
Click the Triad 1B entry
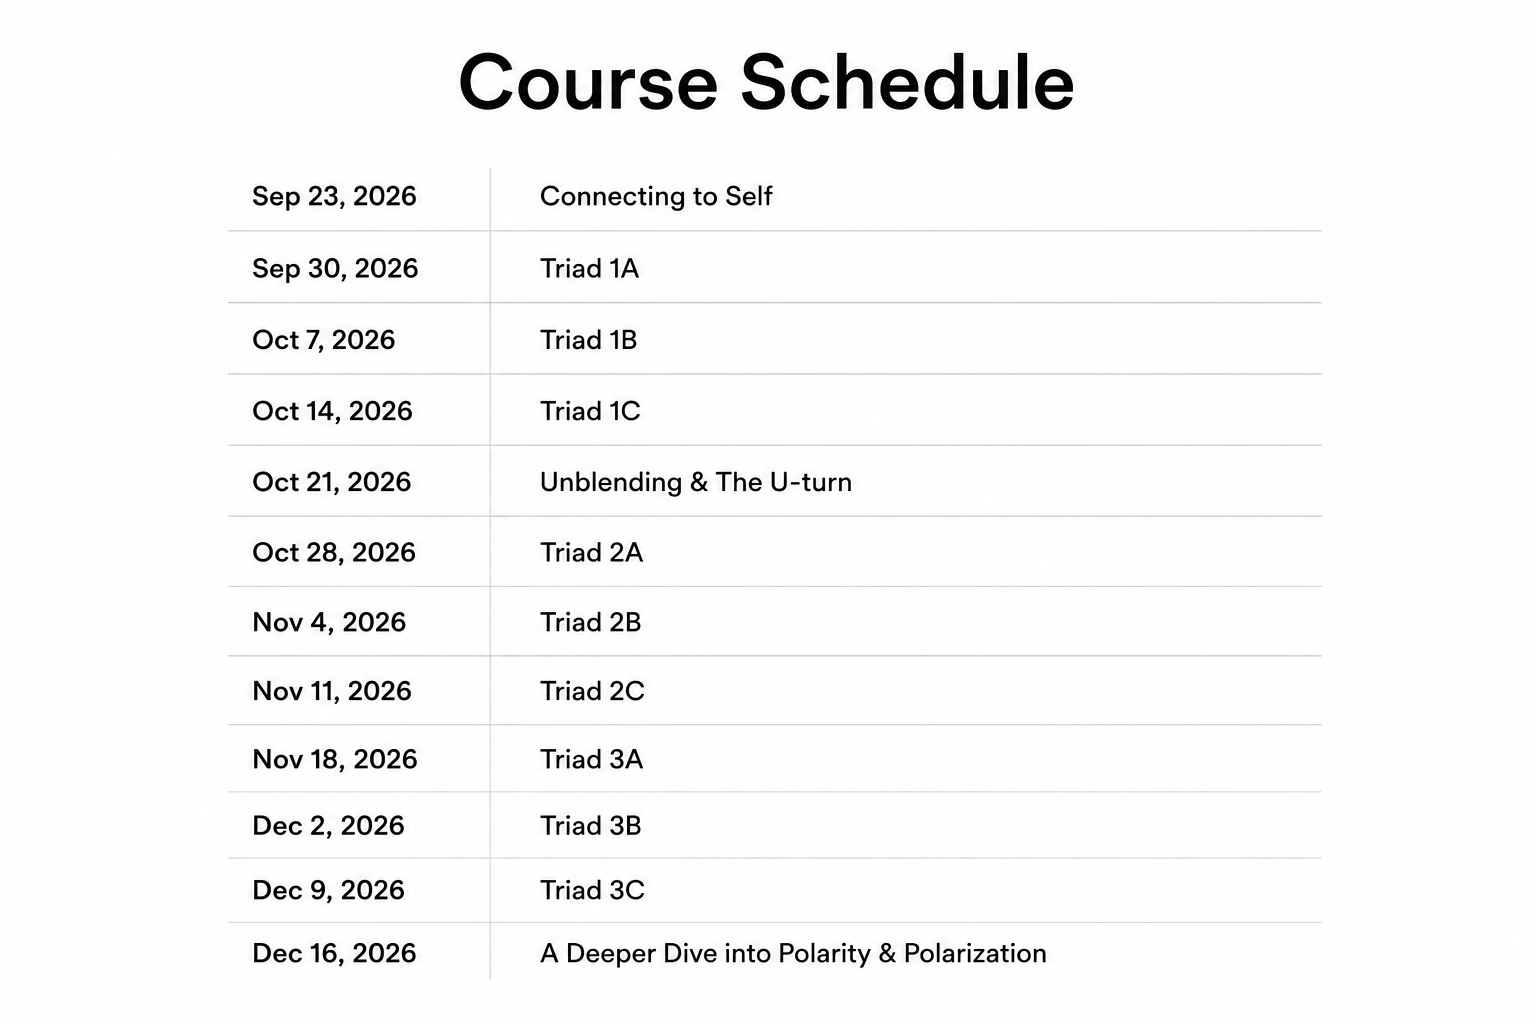click(588, 340)
